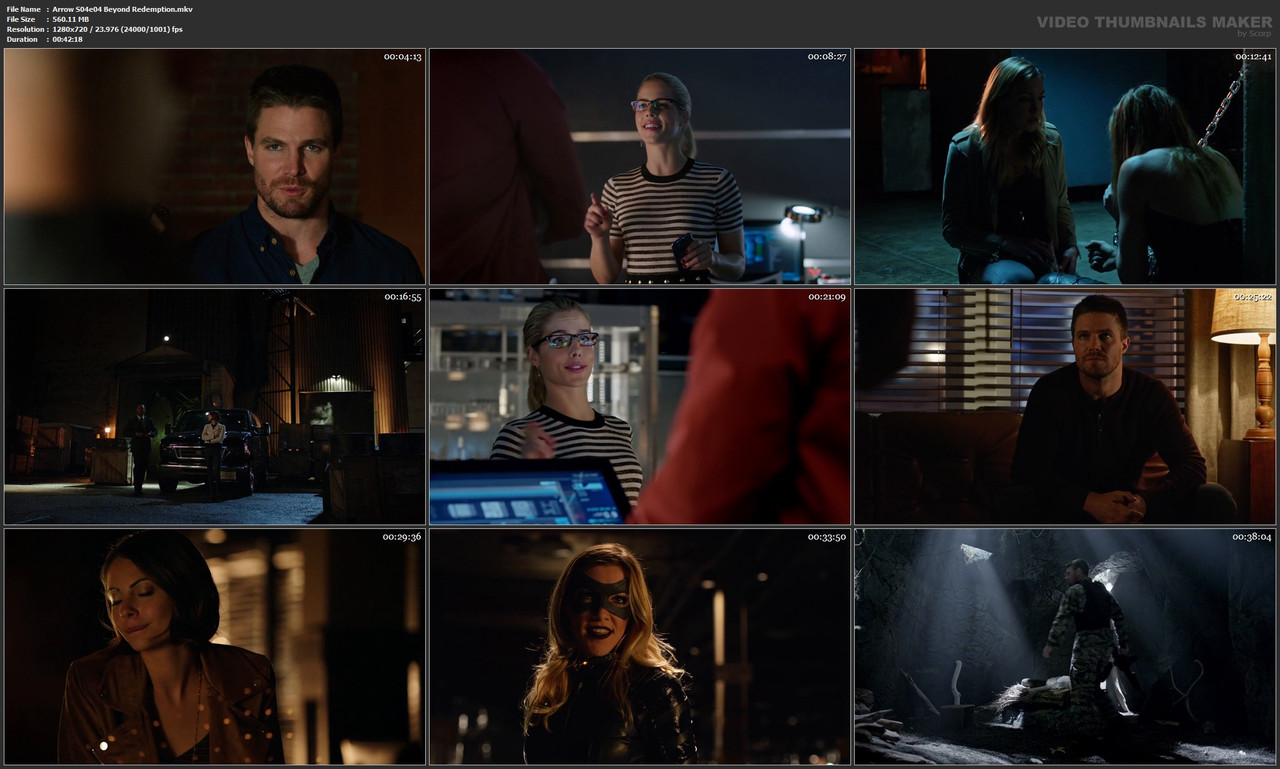Click the resolution text '1280x720 / 23.976 (24000/1001) fps'
The height and width of the screenshot is (769, 1280).
point(118,29)
